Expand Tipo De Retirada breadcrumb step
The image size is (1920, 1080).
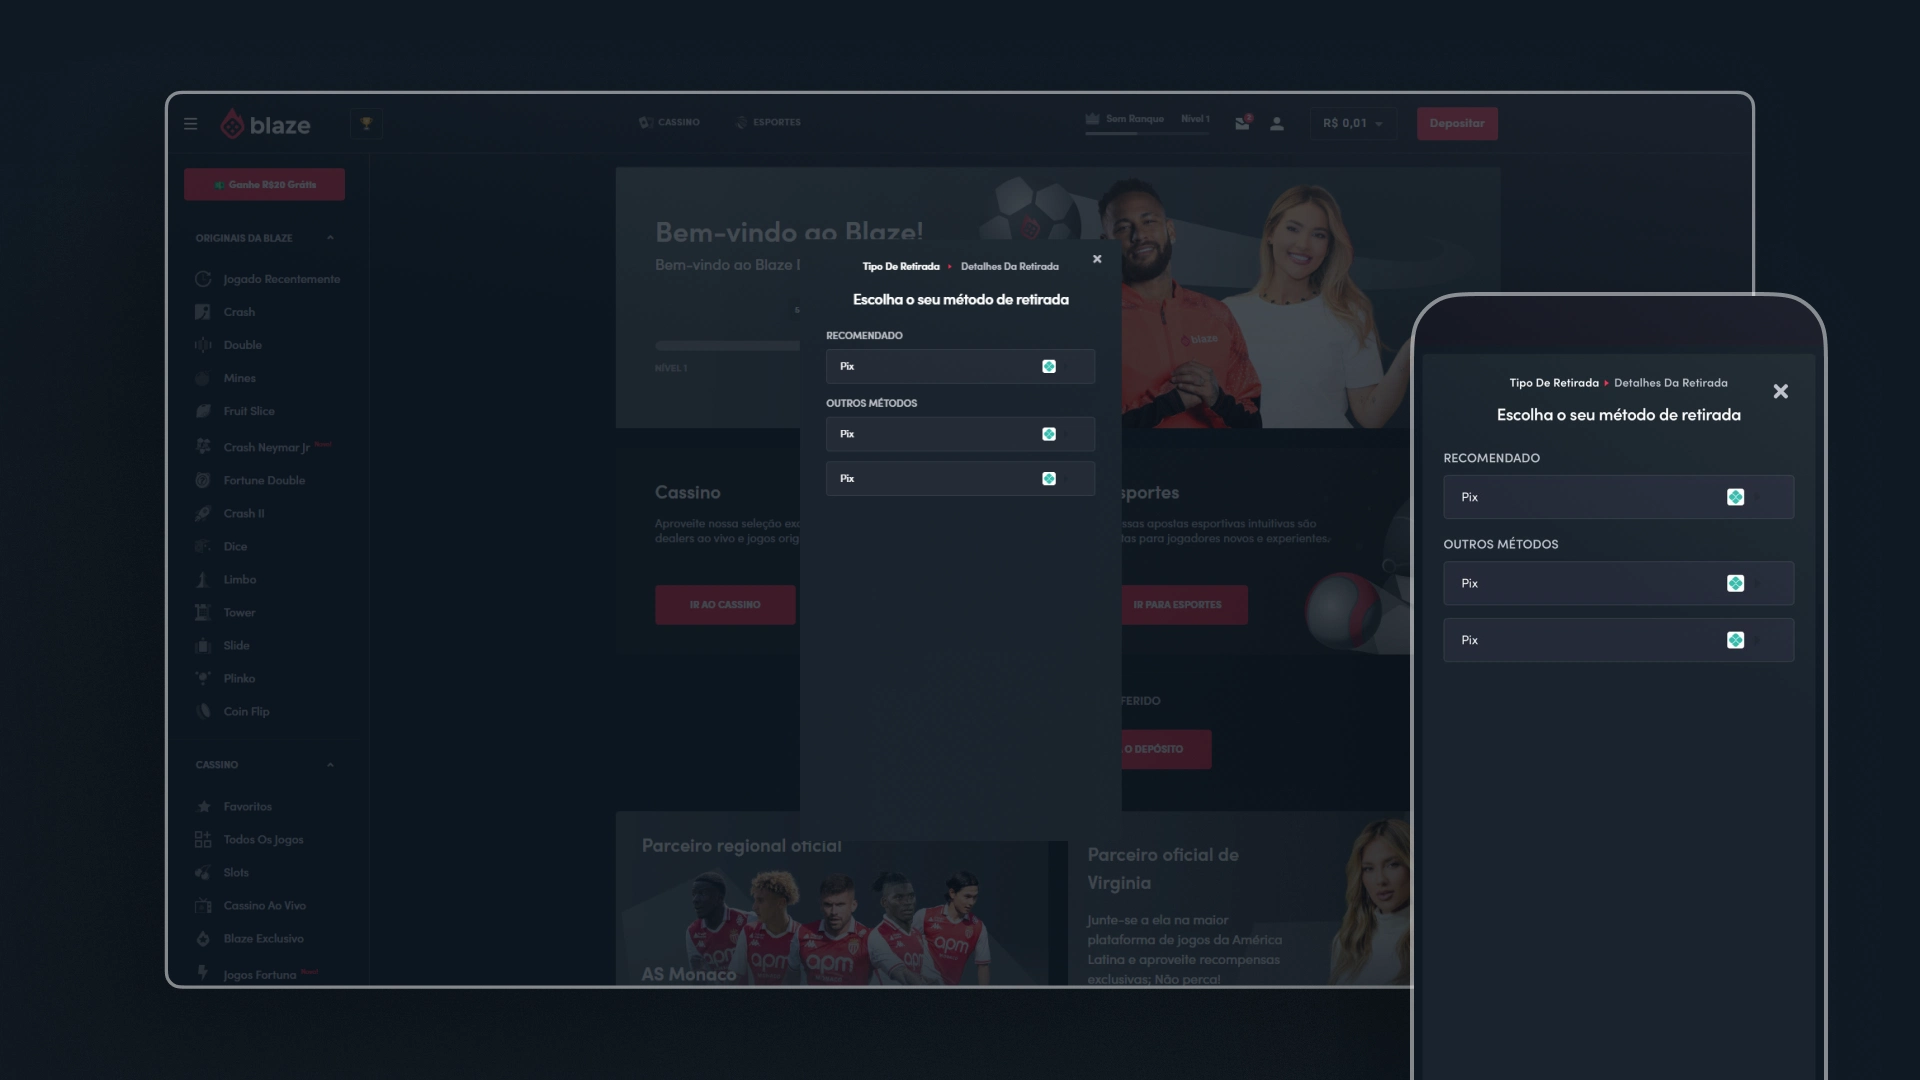[902, 266]
